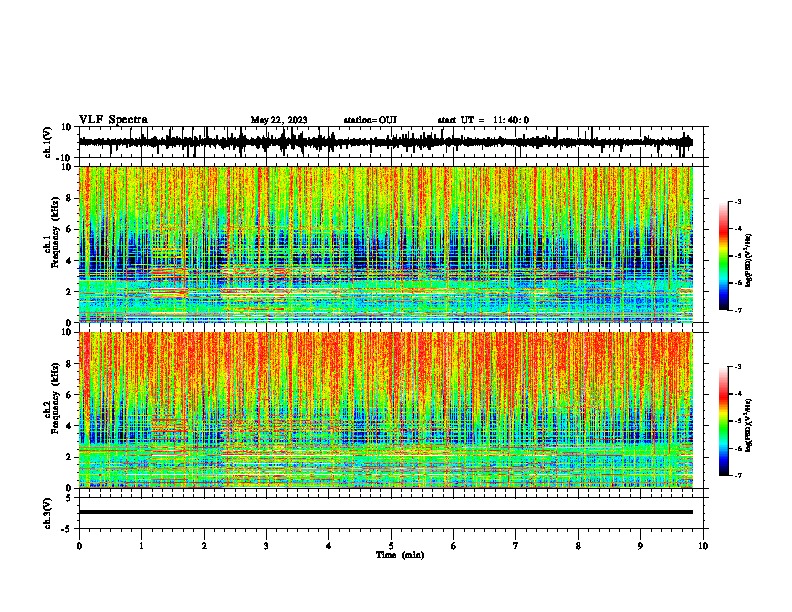Screen dimensions: 792x612
Task: Click the "5" tick of ch.3 voltage axis
Action: coord(70,497)
